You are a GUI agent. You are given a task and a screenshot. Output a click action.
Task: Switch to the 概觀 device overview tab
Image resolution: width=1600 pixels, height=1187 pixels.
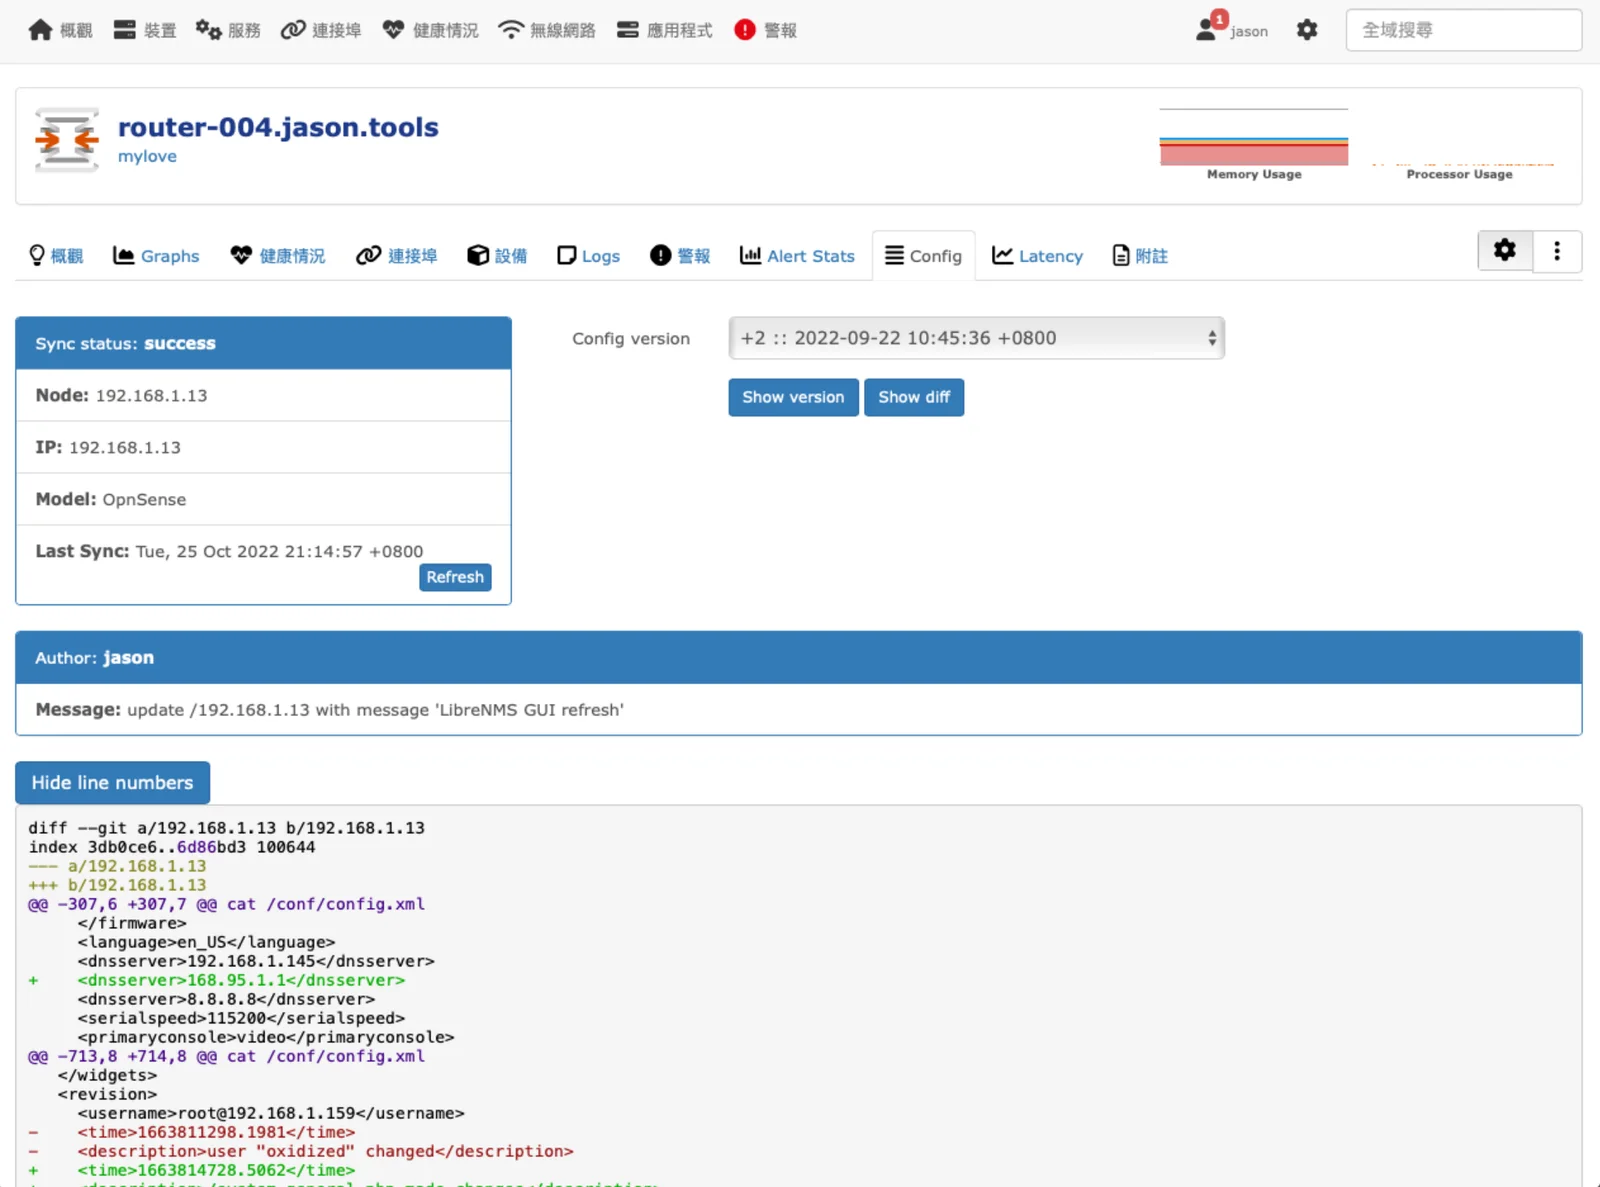(x=56, y=256)
